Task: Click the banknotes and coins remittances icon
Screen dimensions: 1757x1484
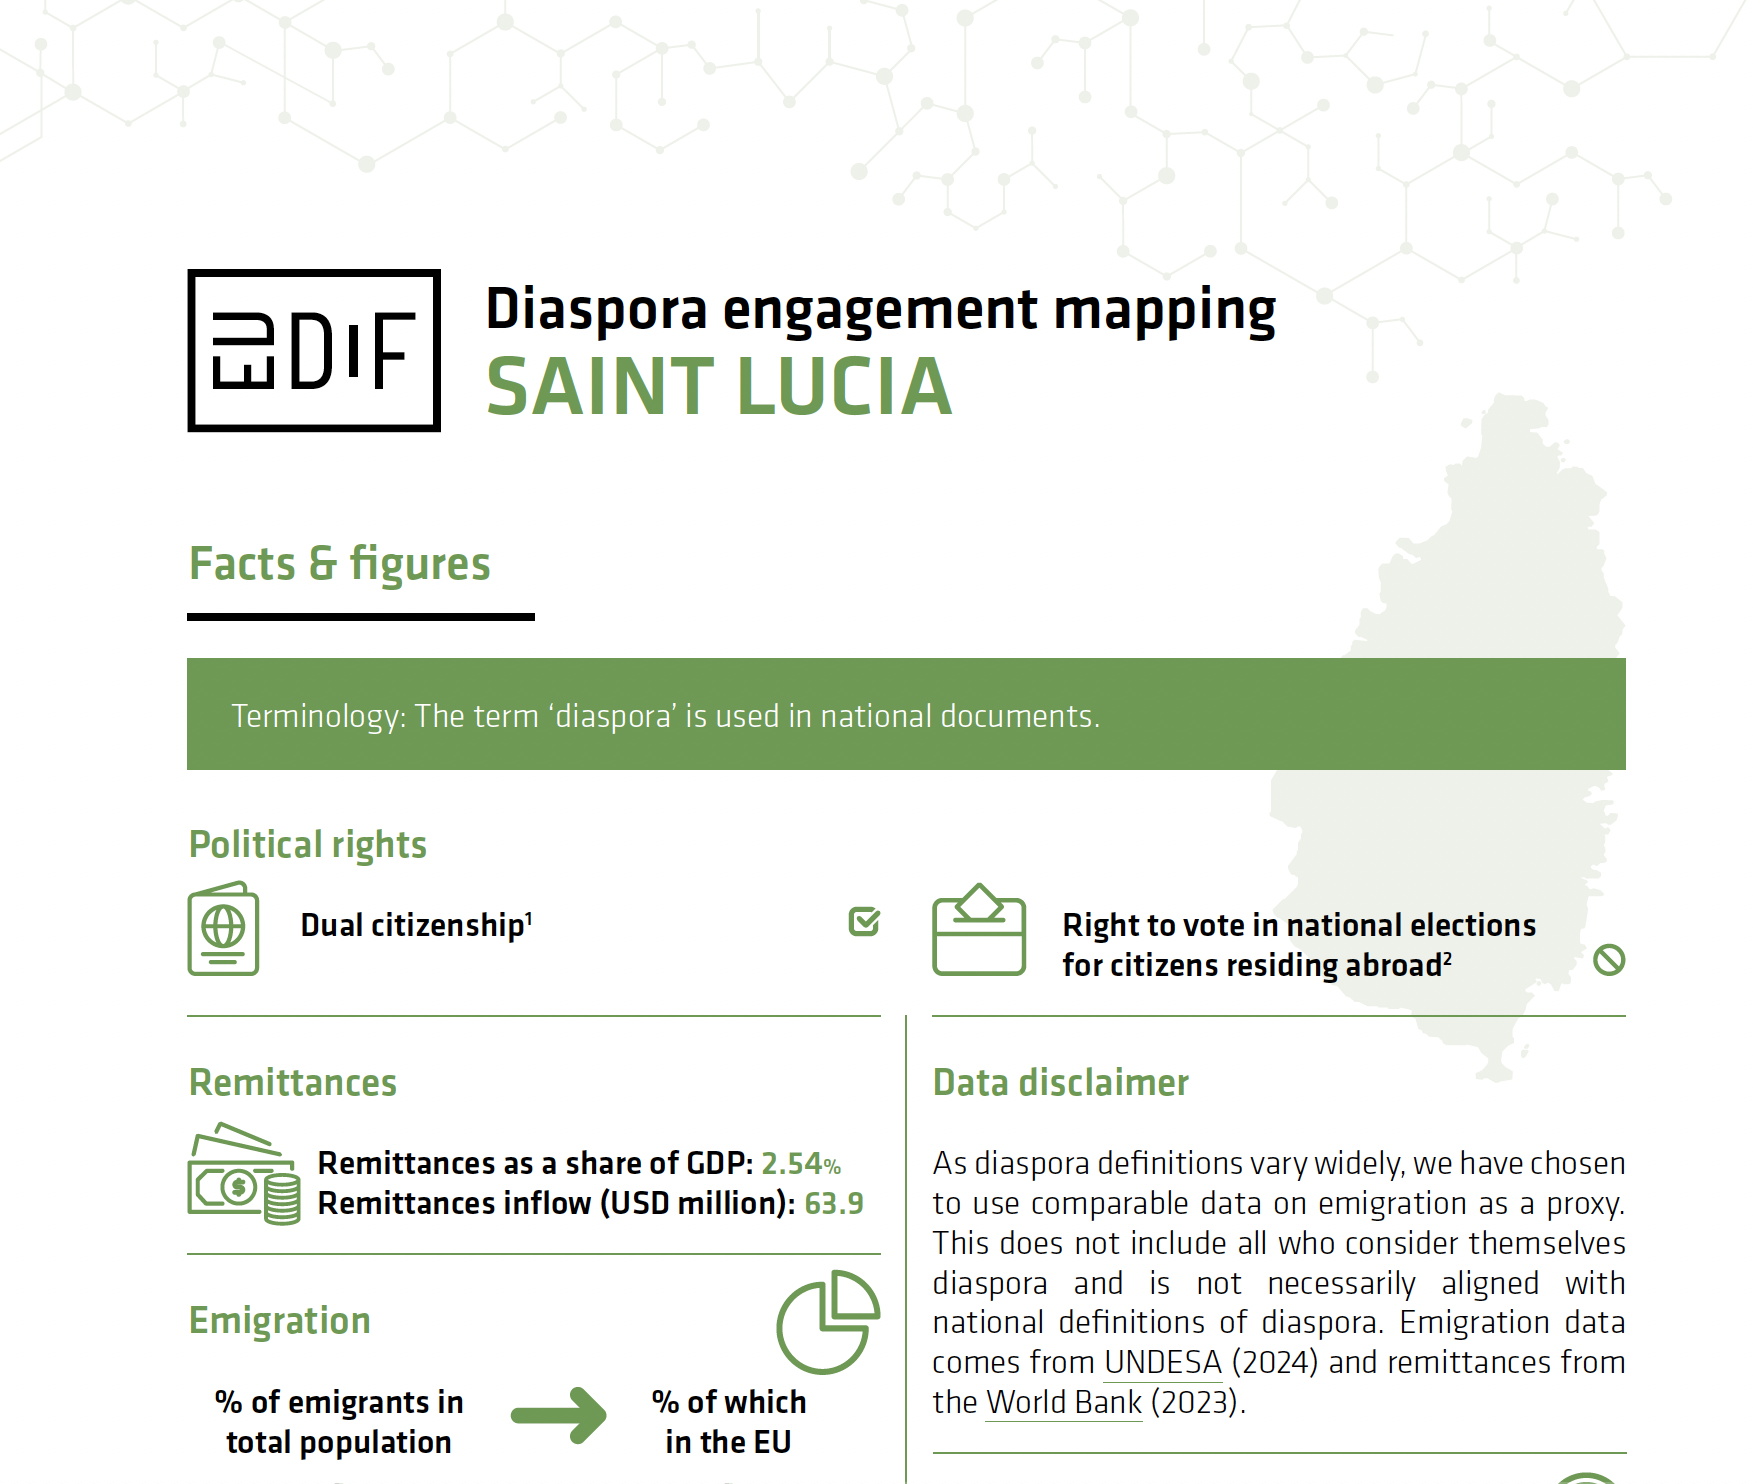Action: coord(243,1175)
